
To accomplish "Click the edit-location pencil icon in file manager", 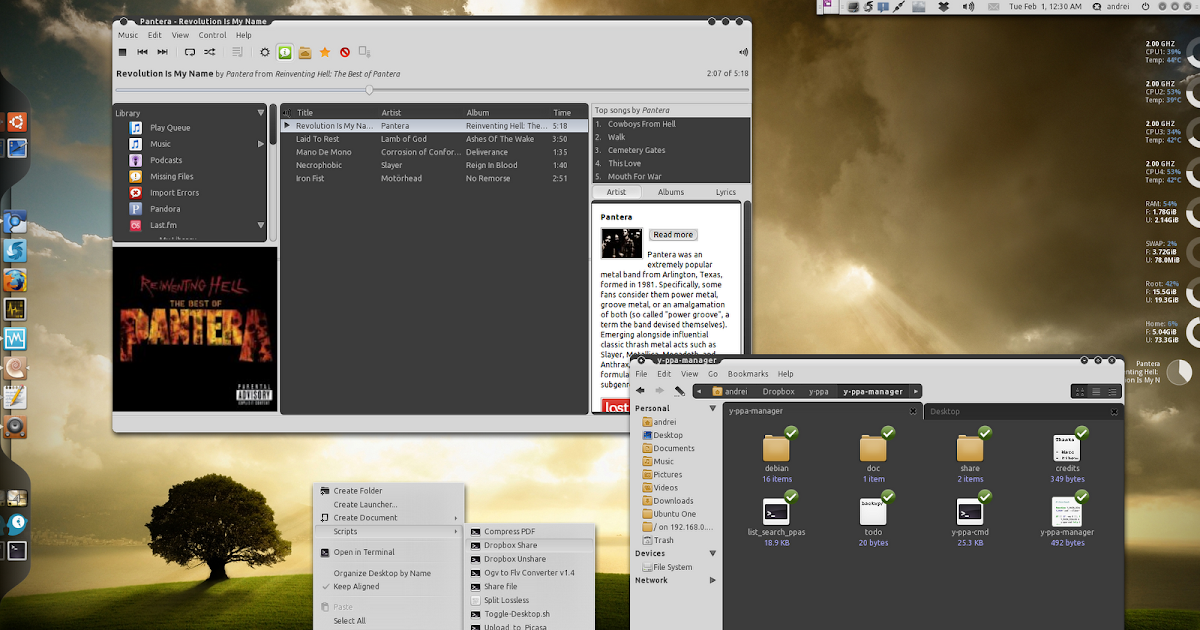I will tap(681, 391).
